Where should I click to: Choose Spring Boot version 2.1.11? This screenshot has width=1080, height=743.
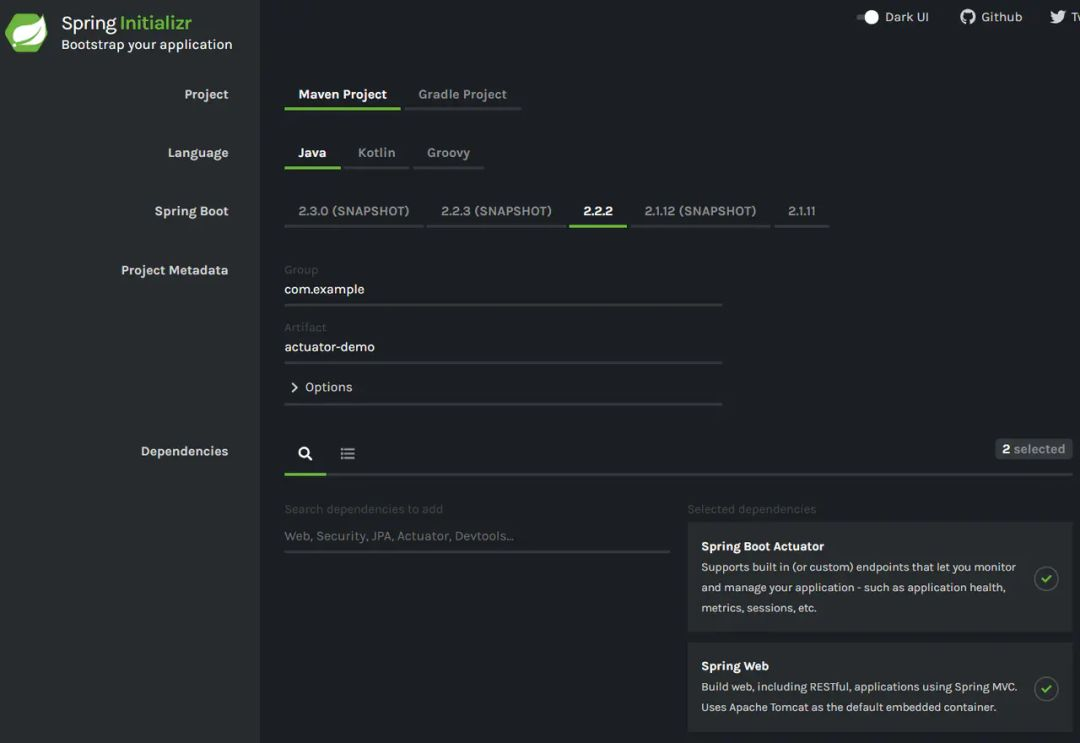click(x=802, y=210)
